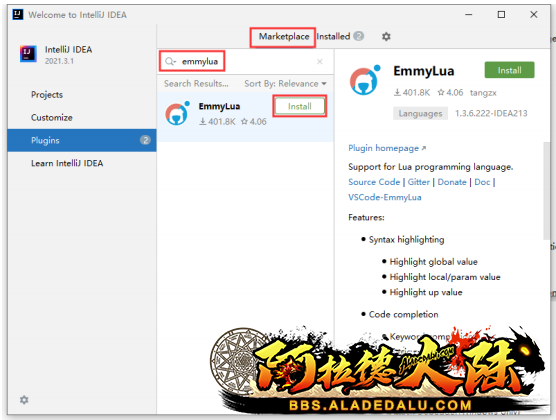556x420 pixels.
Task: Click 'Highlight up value' text
Action: (x=426, y=292)
